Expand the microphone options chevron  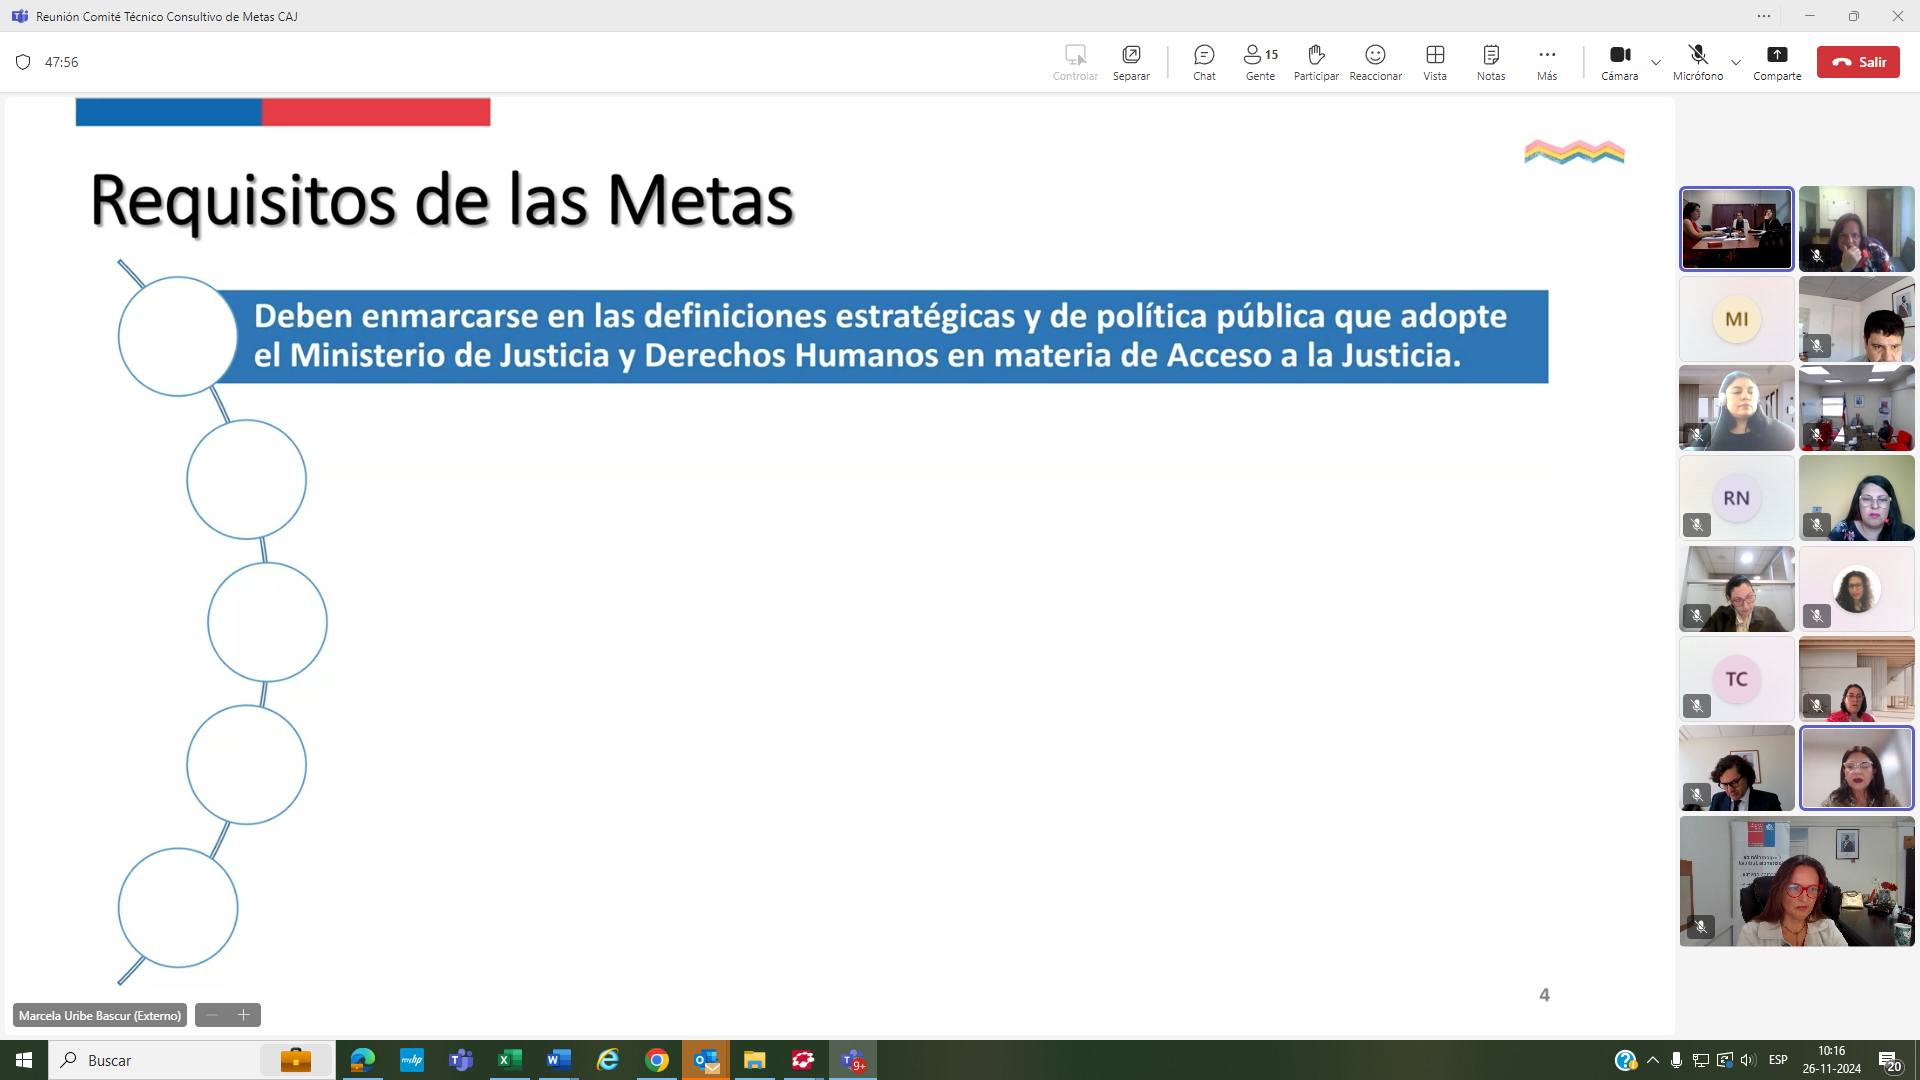(1736, 62)
